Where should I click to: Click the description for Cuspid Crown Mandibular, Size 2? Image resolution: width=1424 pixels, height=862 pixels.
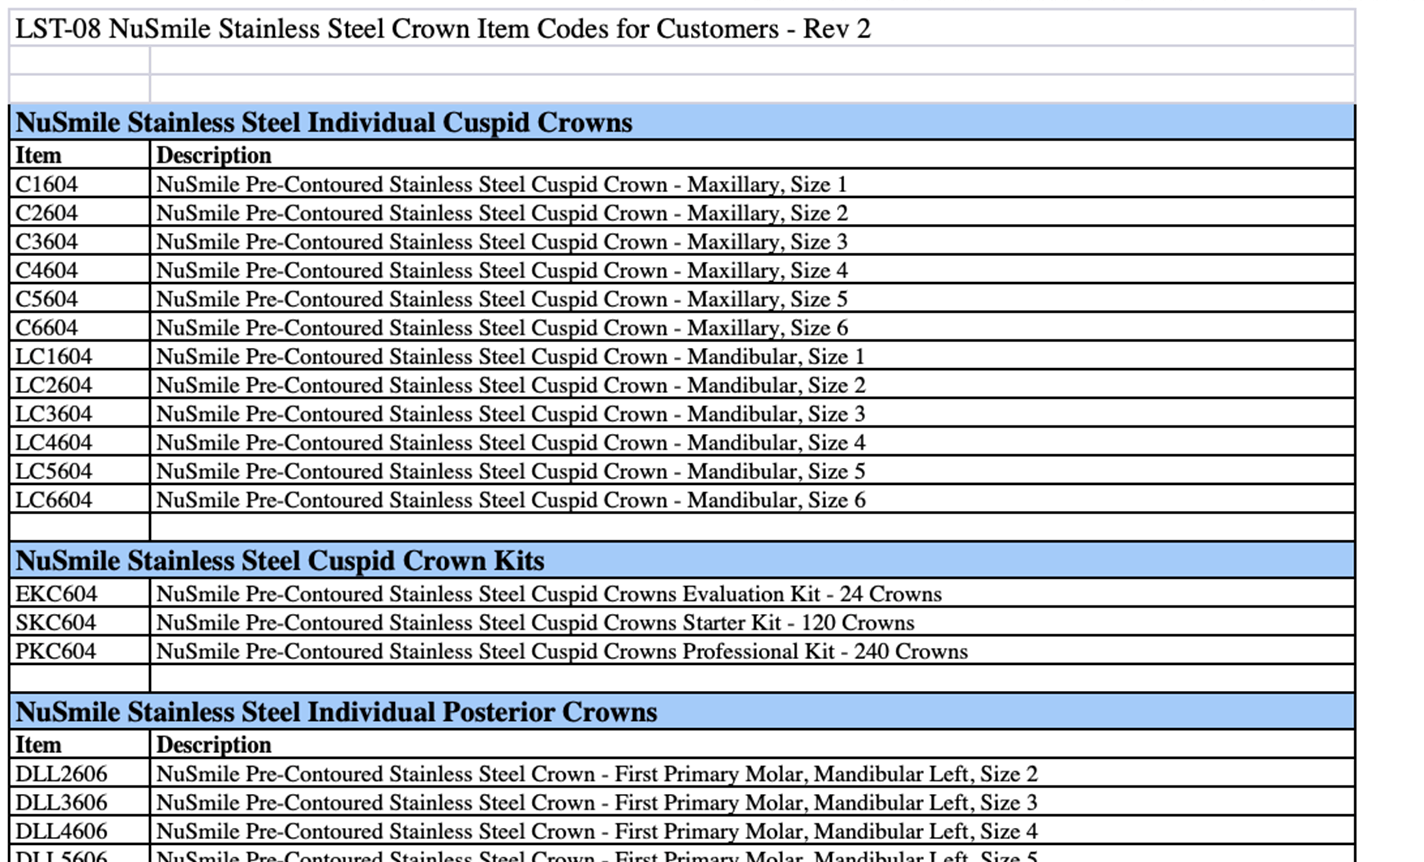753,385
